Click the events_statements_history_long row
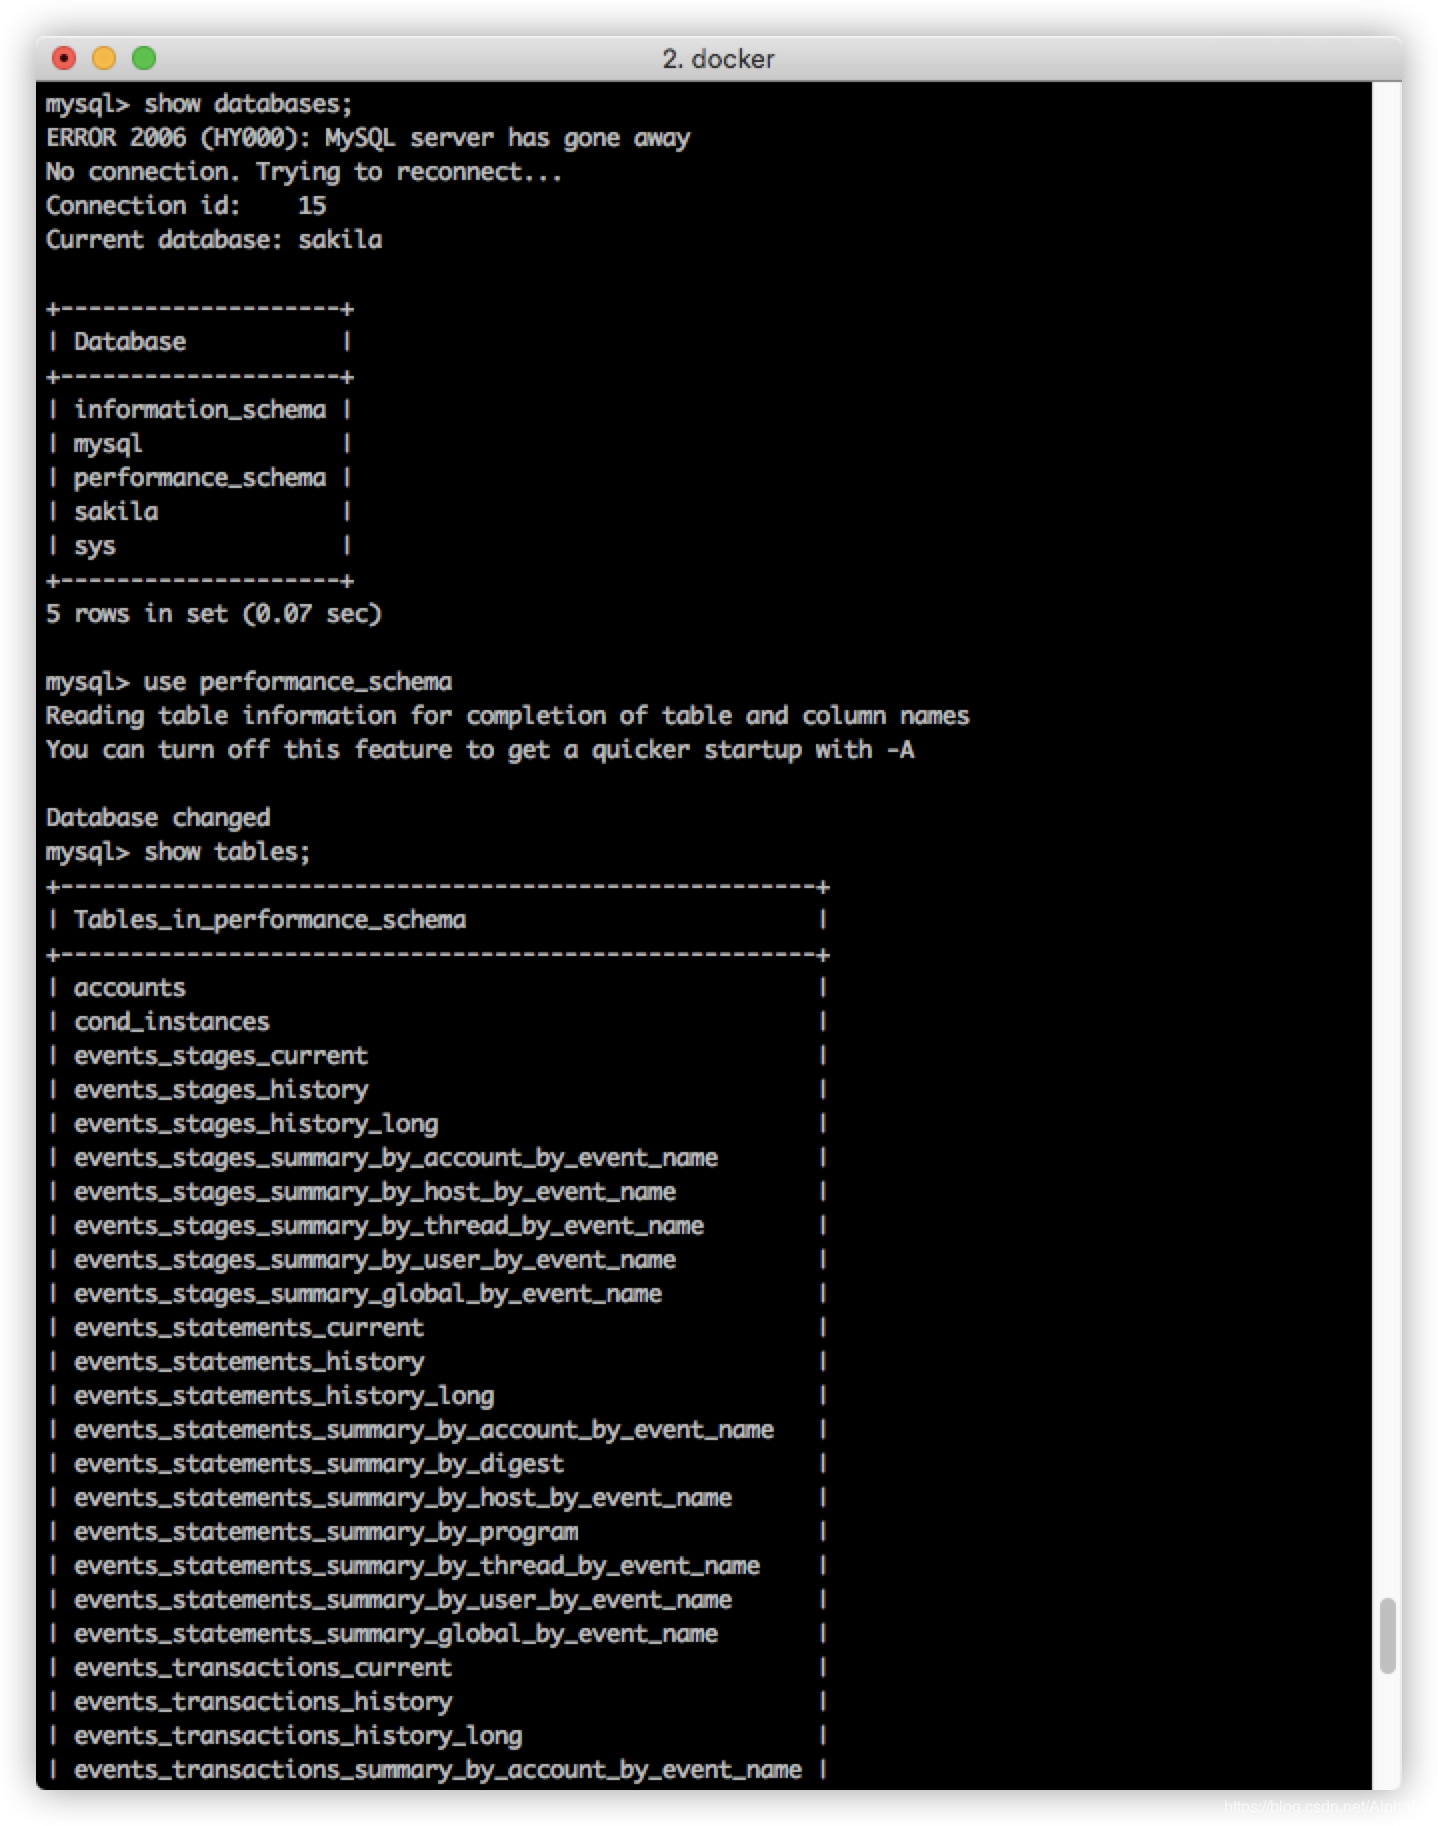Screen dimensions: 1438x1826 click(438, 1396)
